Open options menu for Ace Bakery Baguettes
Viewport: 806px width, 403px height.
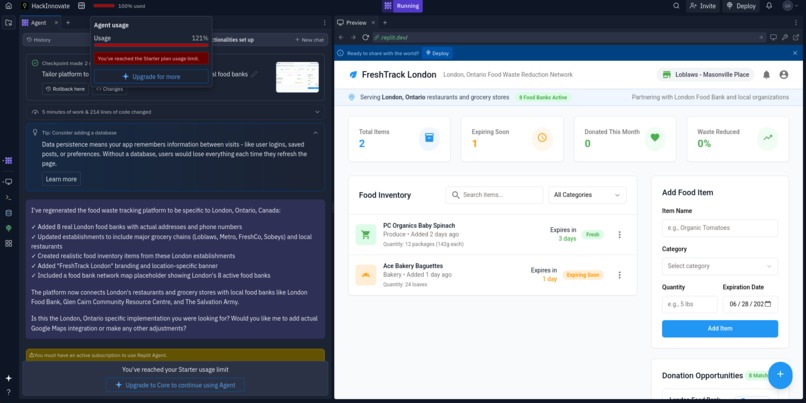tap(619, 275)
